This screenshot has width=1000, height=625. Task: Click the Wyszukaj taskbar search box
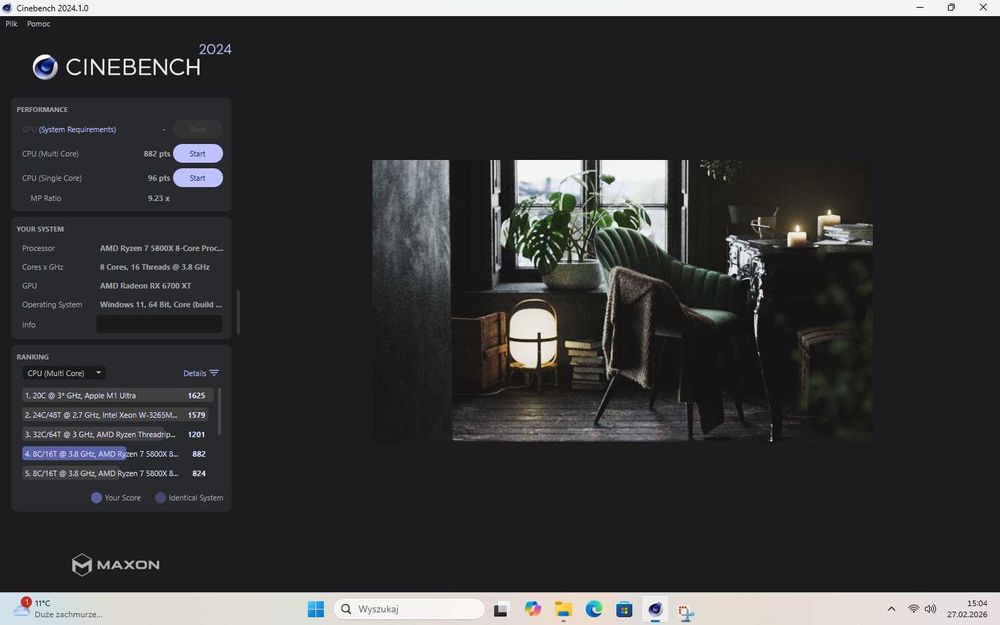click(x=409, y=609)
